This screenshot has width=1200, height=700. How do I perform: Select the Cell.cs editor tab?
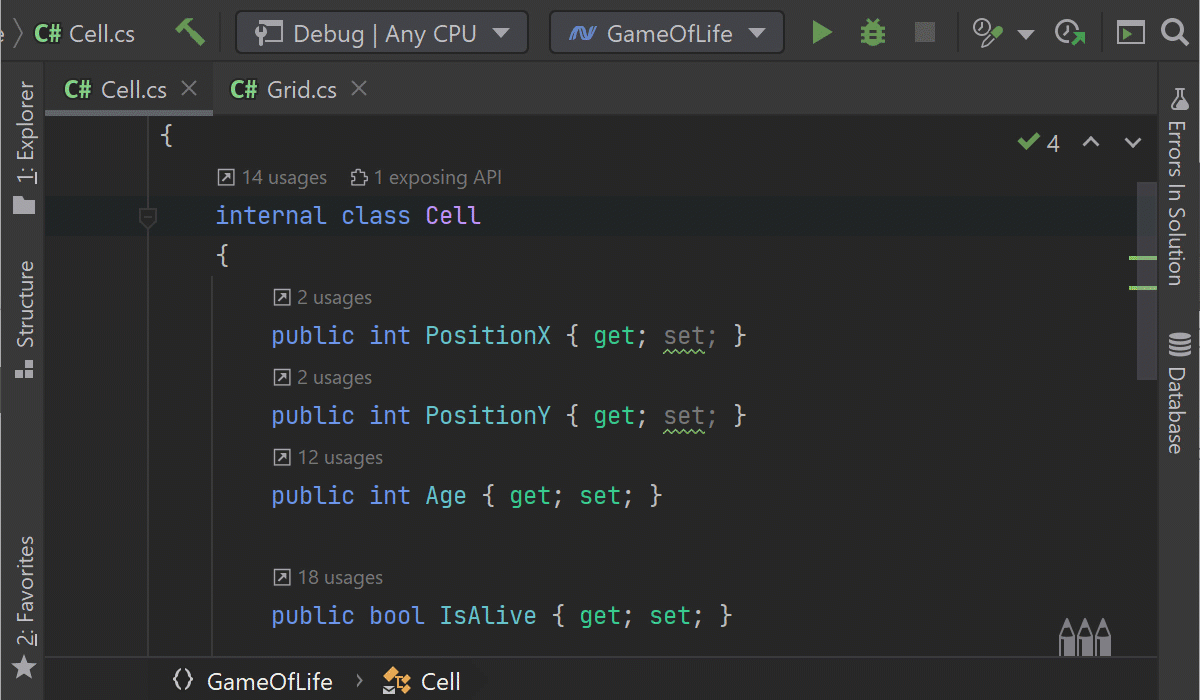point(118,88)
